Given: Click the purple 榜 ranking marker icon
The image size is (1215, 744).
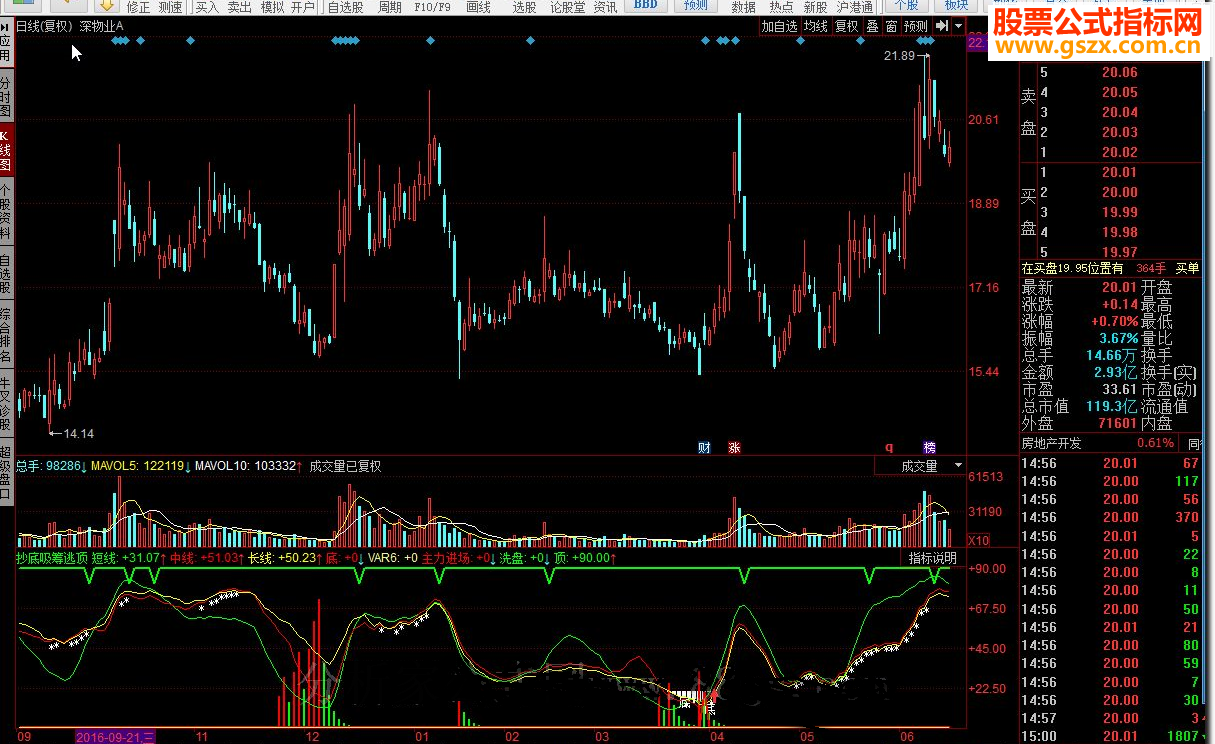Looking at the screenshot, I should coord(929,447).
